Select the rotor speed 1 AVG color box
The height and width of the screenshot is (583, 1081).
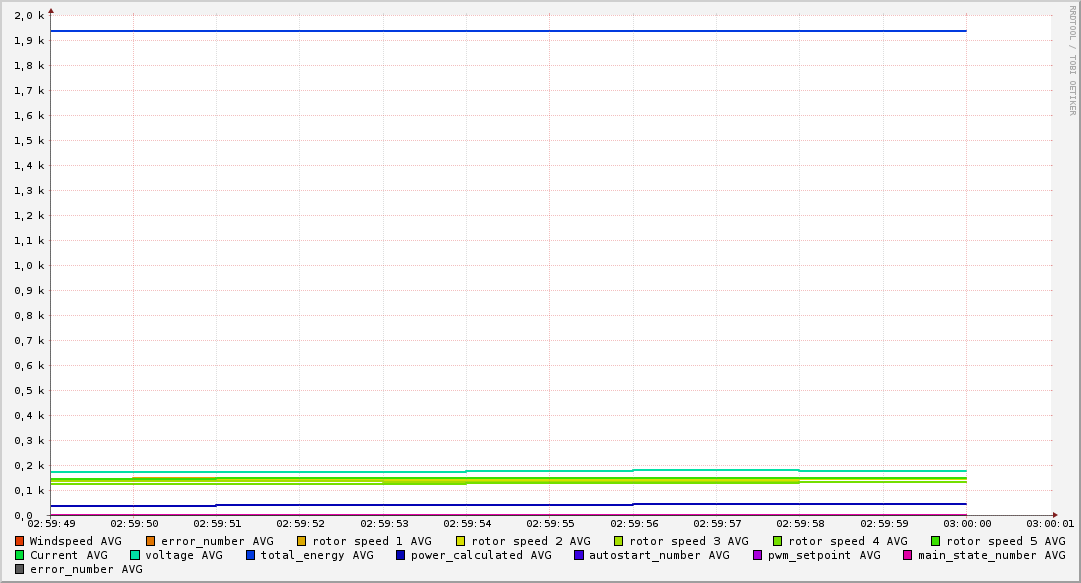tap(302, 541)
